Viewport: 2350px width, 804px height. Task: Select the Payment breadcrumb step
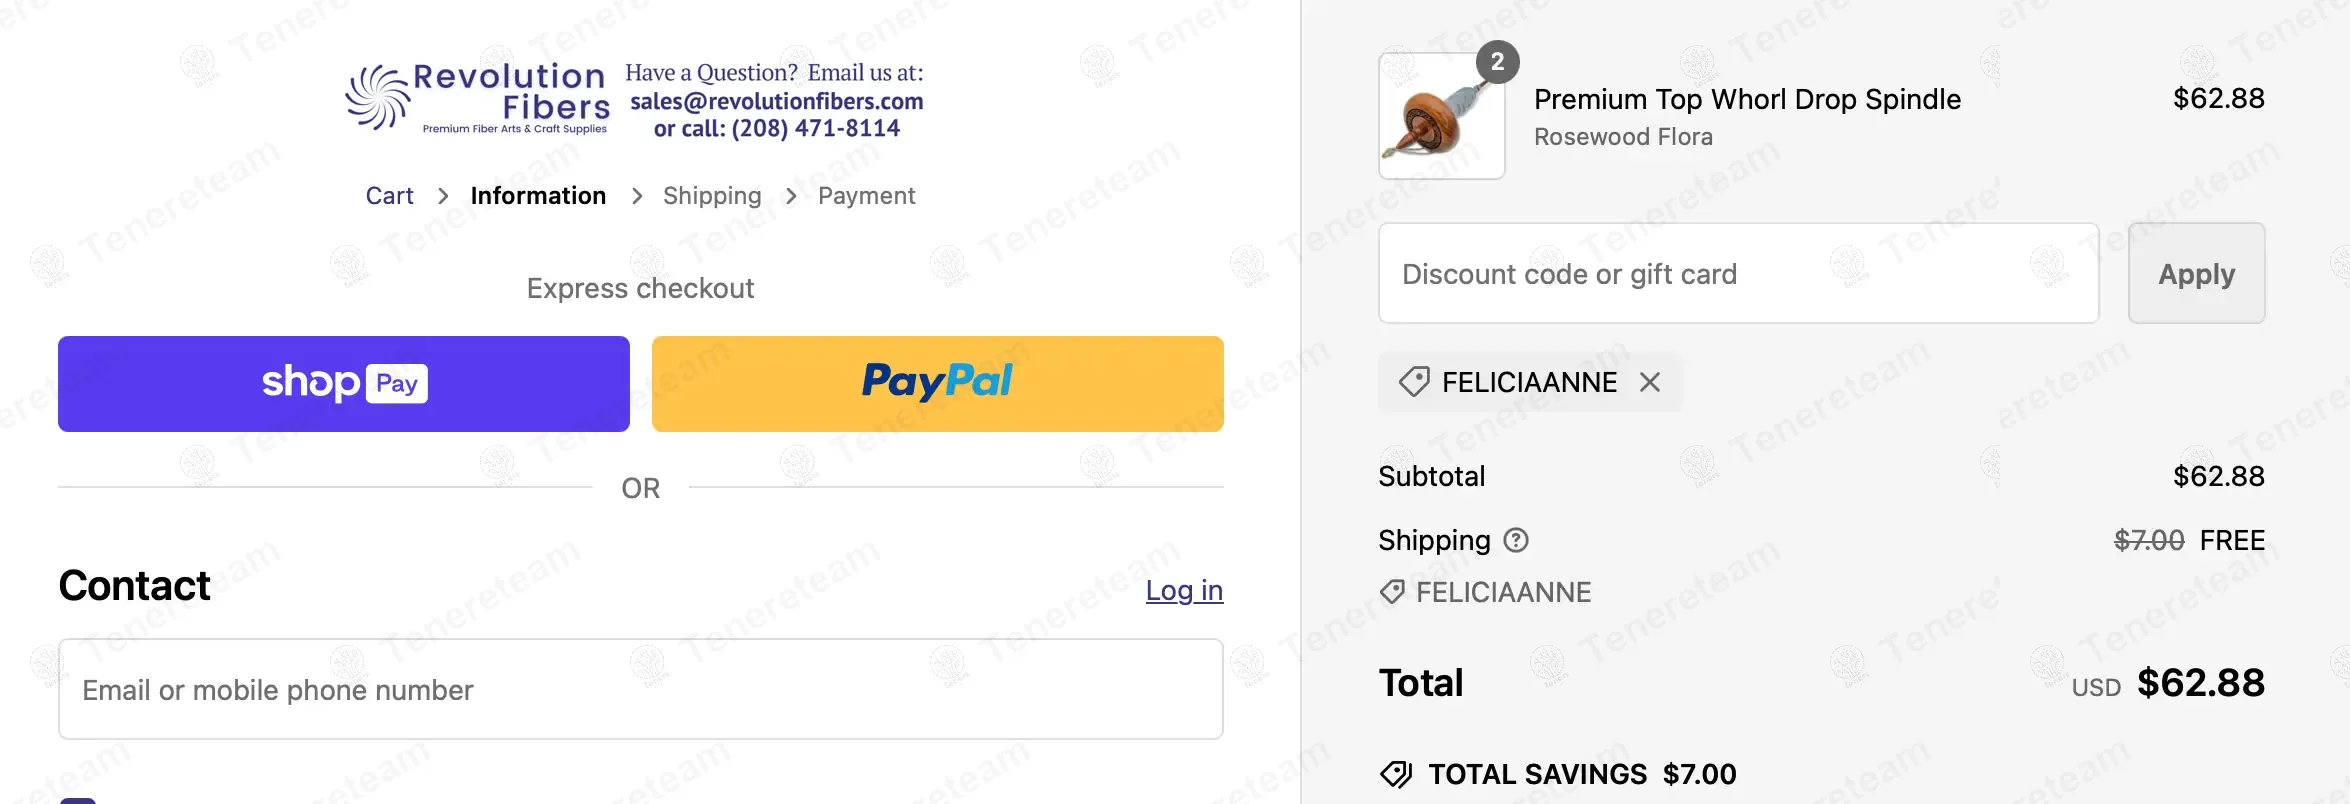point(866,196)
